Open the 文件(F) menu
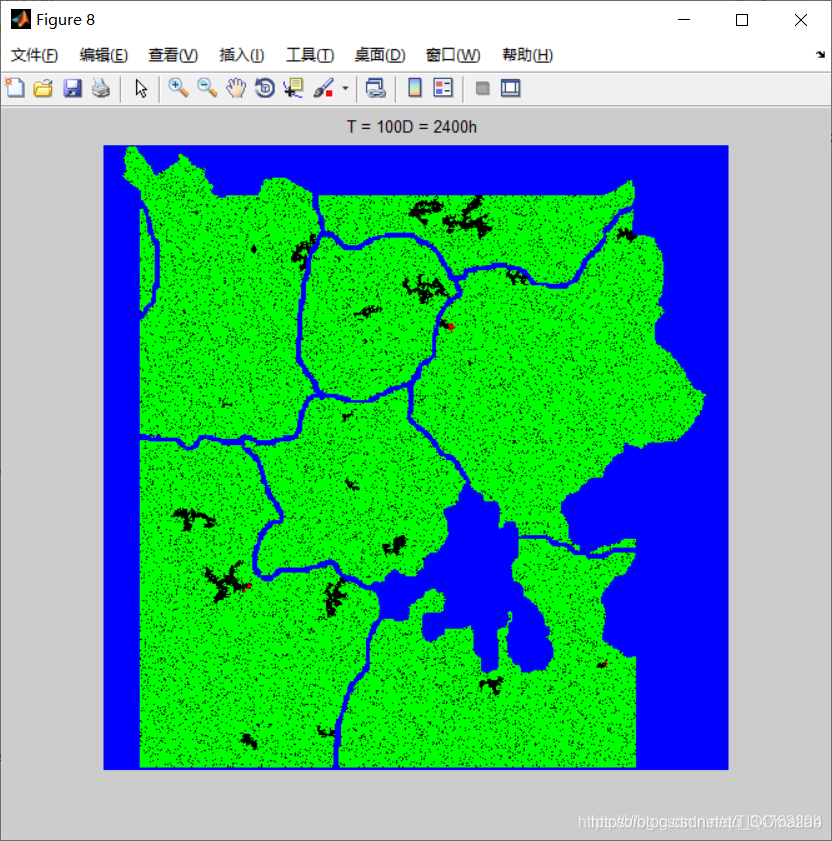Image resolution: width=832 pixels, height=841 pixels. coord(34,55)
